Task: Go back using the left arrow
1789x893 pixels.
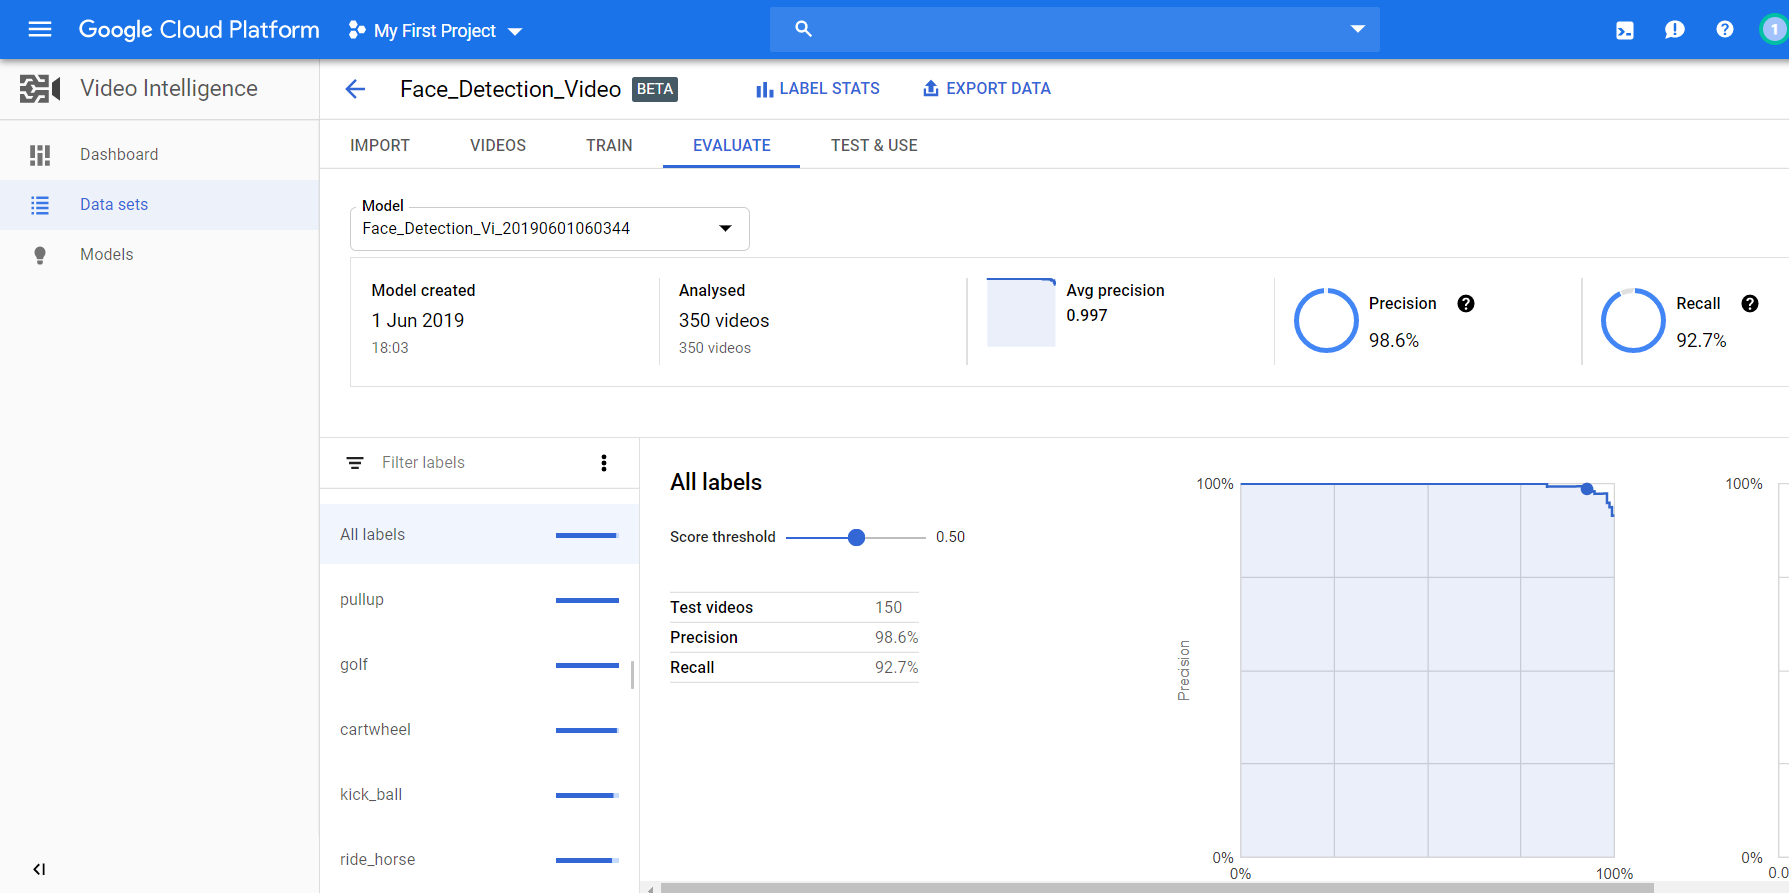Action: click(x=355, y=89)
